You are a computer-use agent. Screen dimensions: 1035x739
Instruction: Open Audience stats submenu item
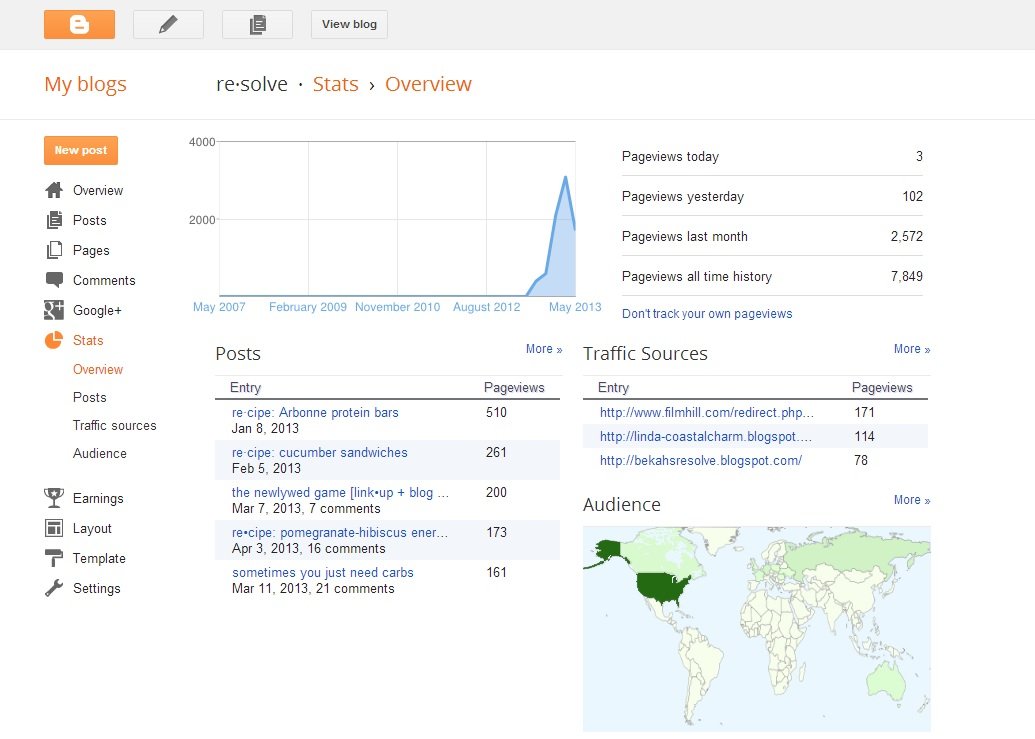(x=99, y=453)
